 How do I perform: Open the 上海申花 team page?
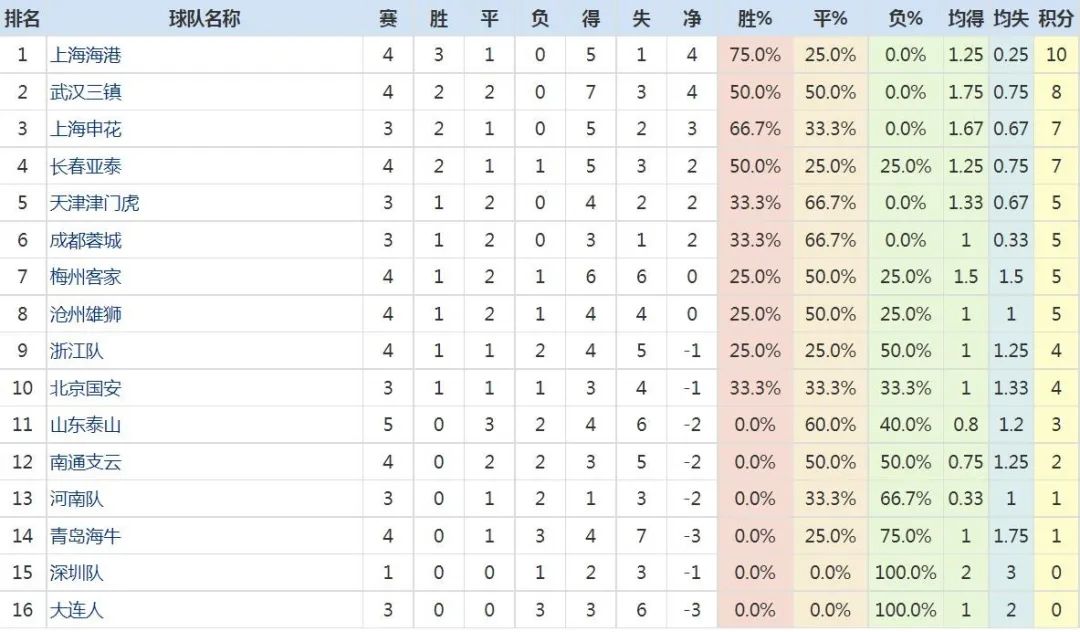[86, 129]
